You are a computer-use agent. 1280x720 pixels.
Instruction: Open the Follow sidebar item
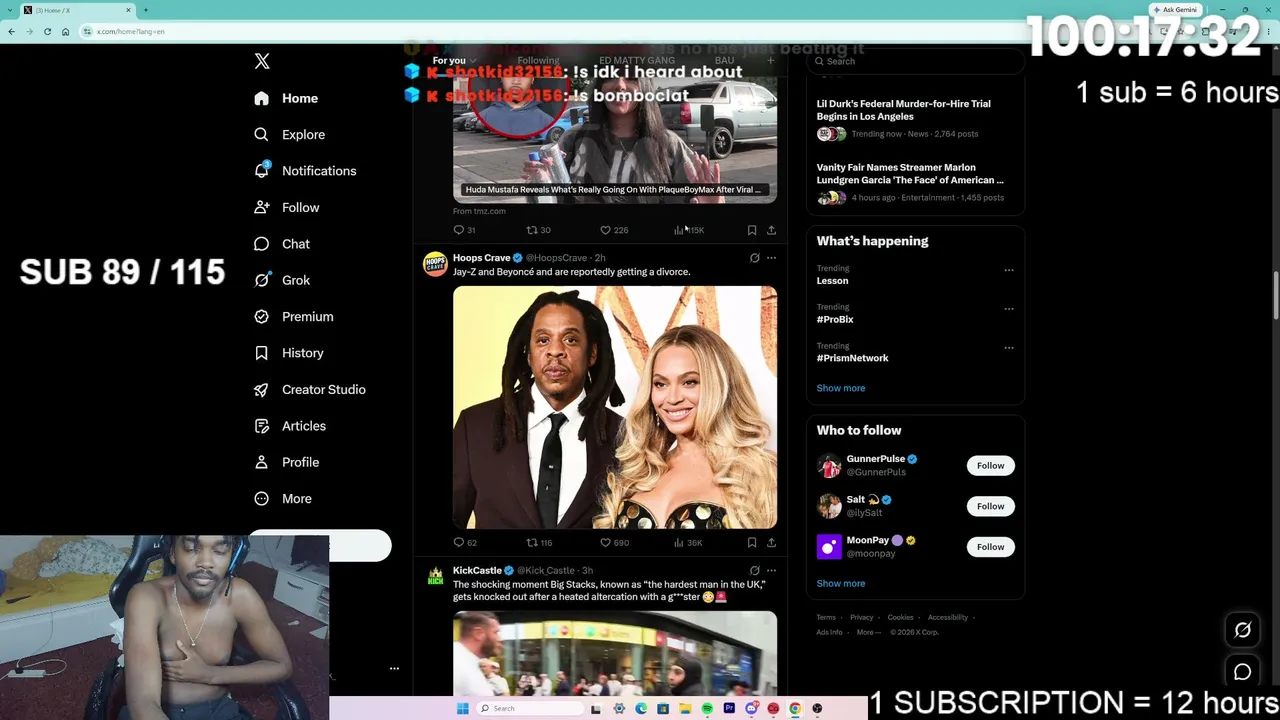pos(287,207)
